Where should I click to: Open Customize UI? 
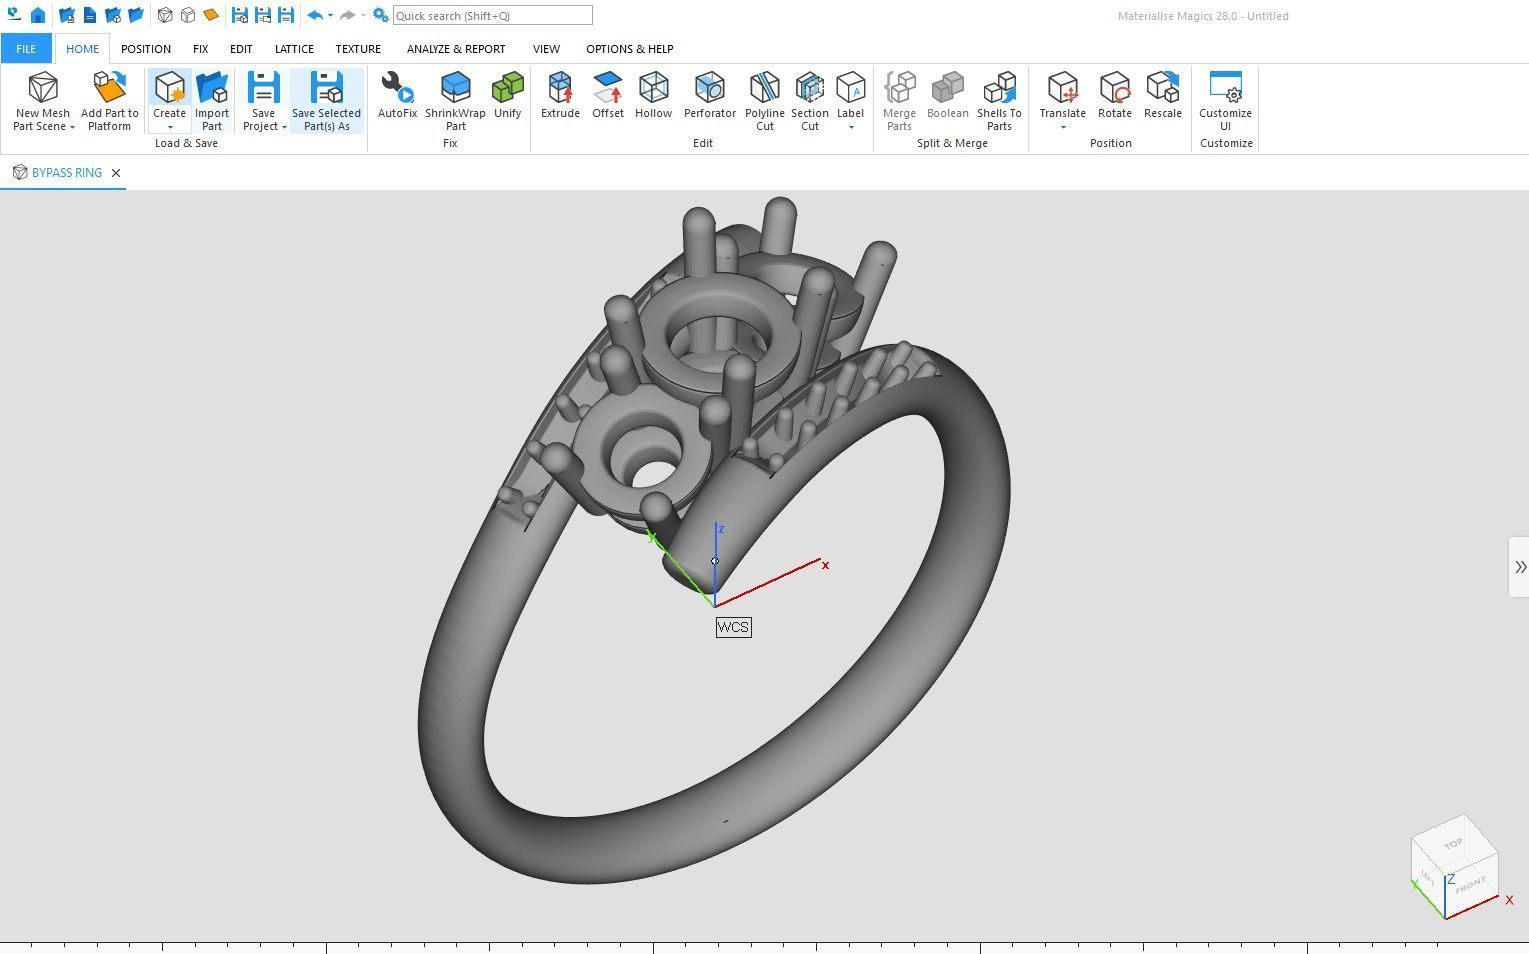(x=1226, y=100)
